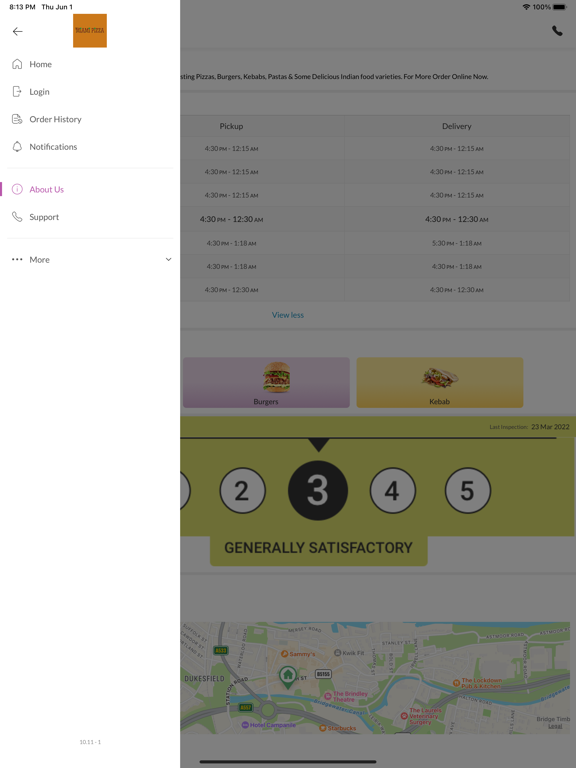Screen dimensions: 576x768
Task: Tap the call phone icon top right
Action: click(x=557, y=31)
